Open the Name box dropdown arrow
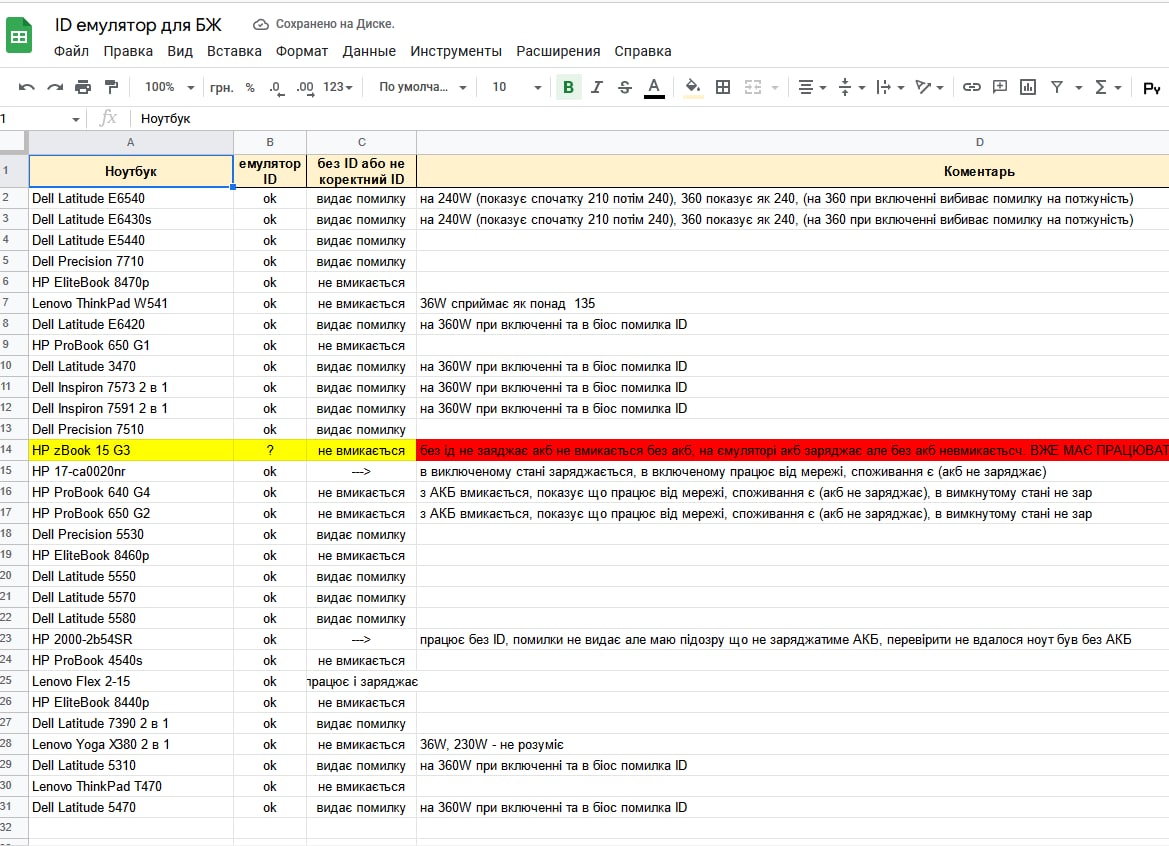1169x846 pixels. point(75,119)
